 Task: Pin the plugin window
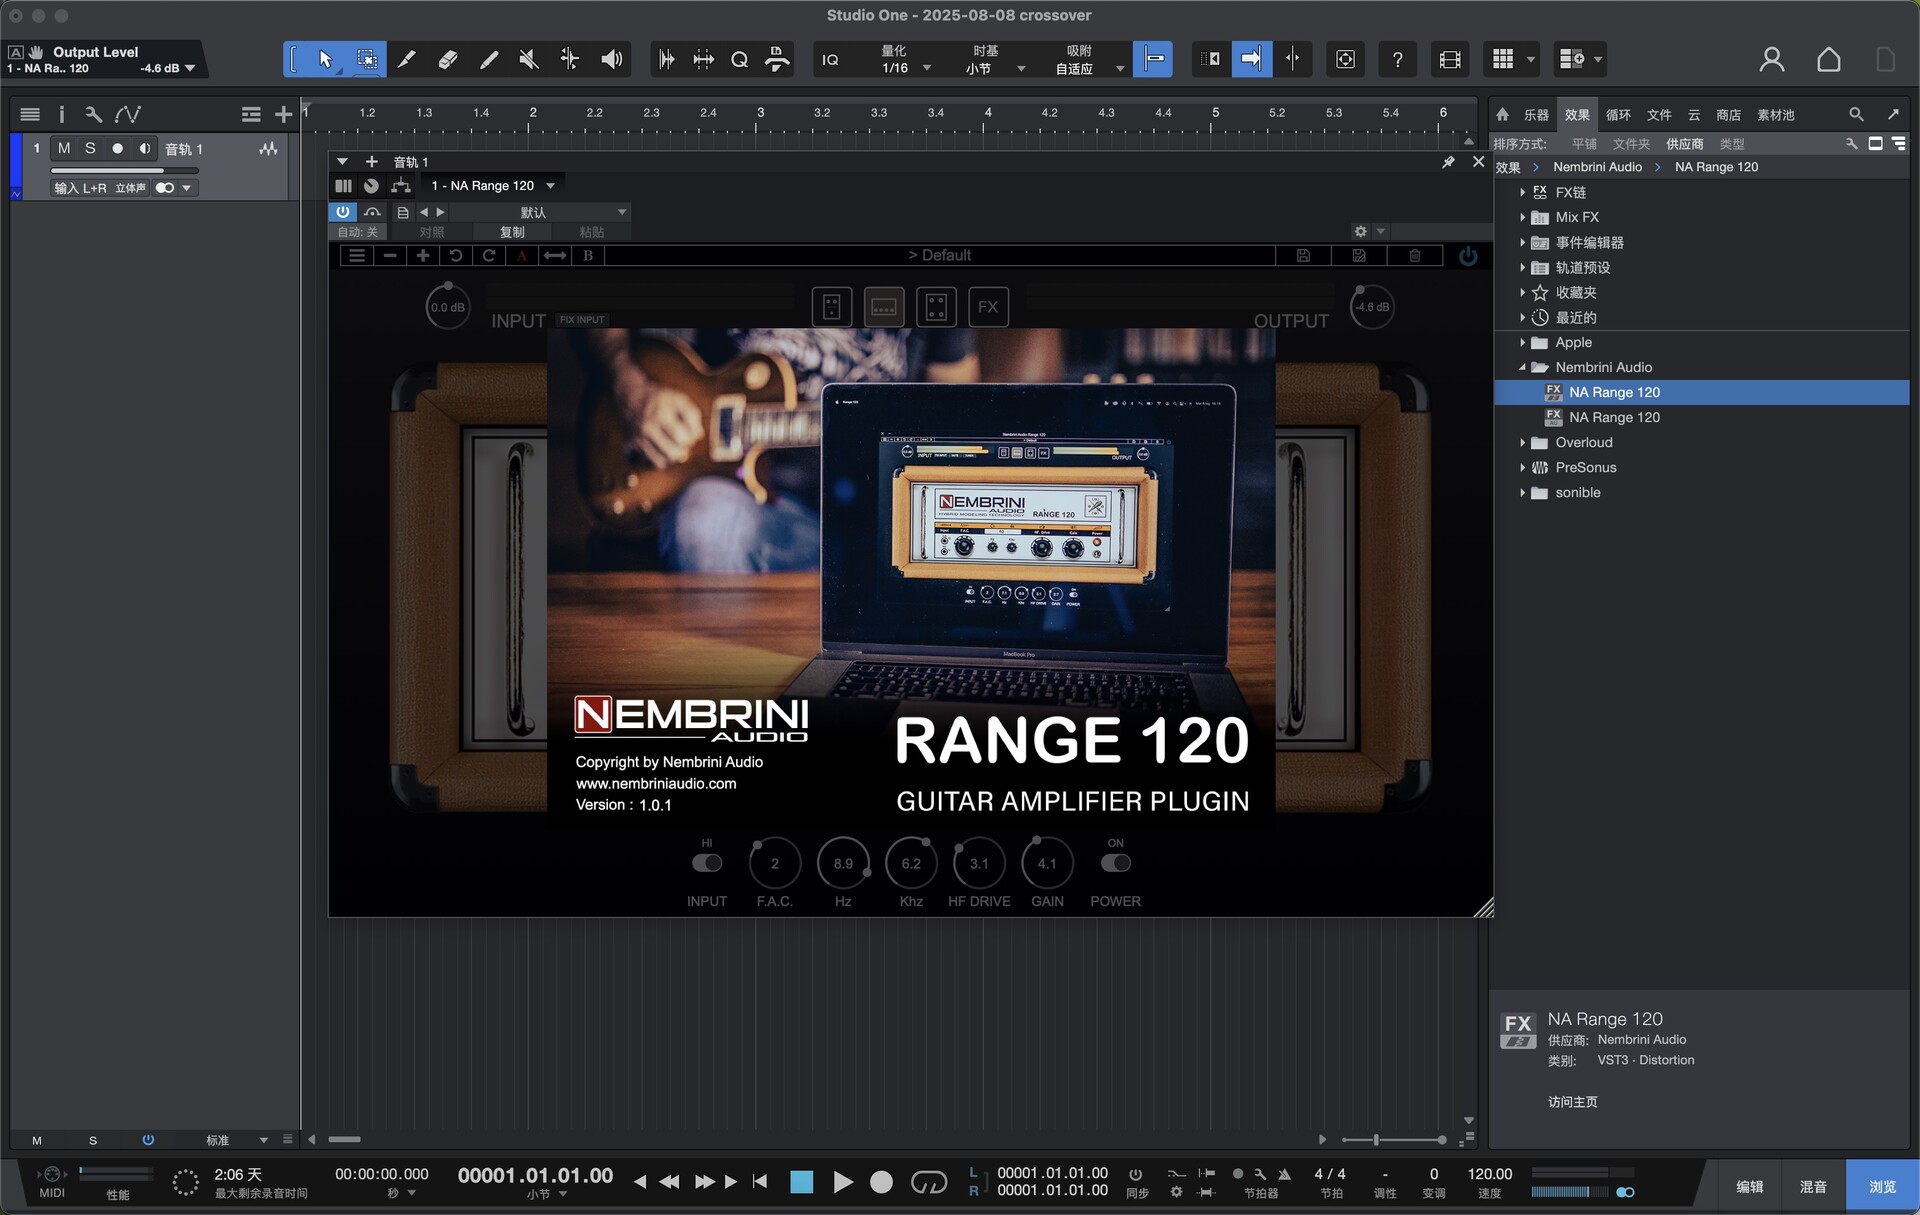1448,162
